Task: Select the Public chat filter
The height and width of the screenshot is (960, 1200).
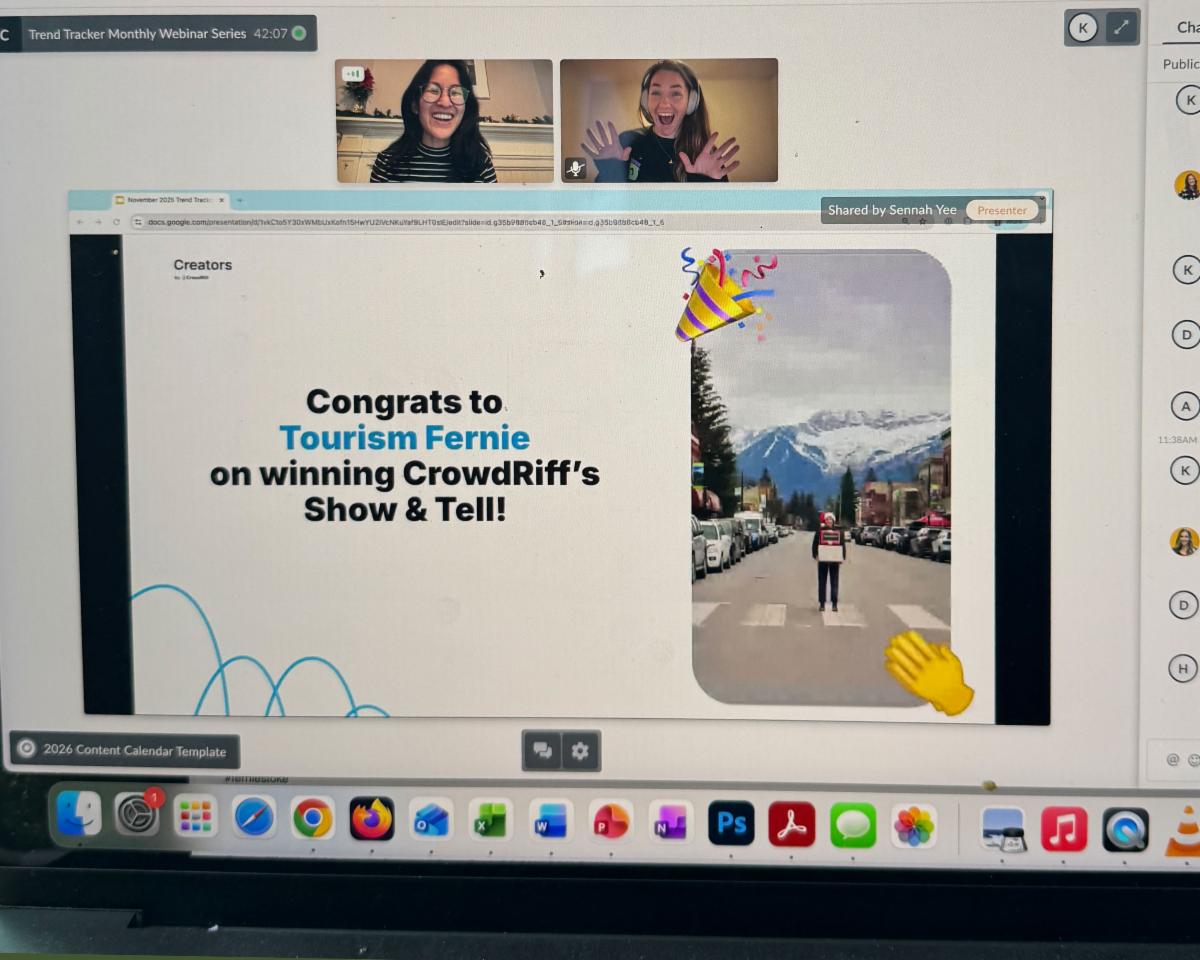Action: (x=1181, y=64)
